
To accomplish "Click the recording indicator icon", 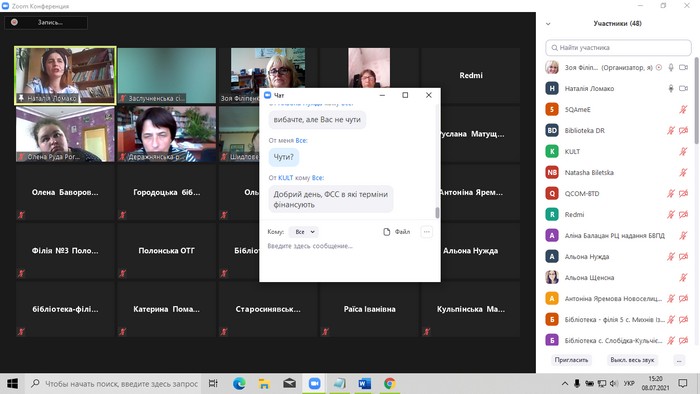I will pyautogui.click(x=14, y=22).
